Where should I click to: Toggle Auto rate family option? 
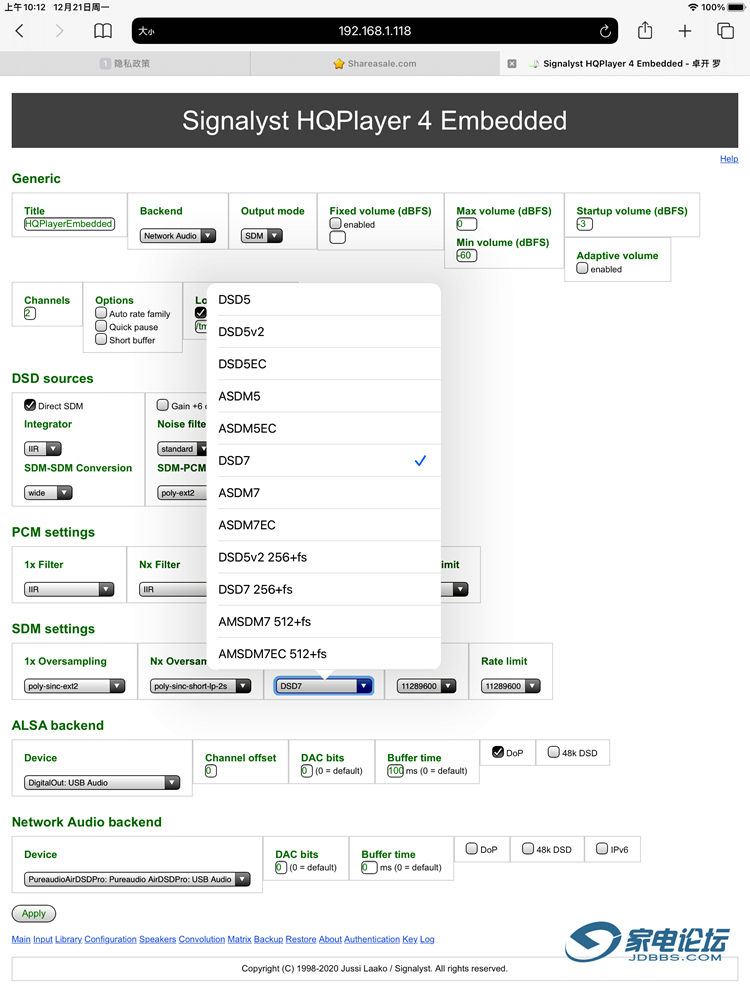(101, 313)
